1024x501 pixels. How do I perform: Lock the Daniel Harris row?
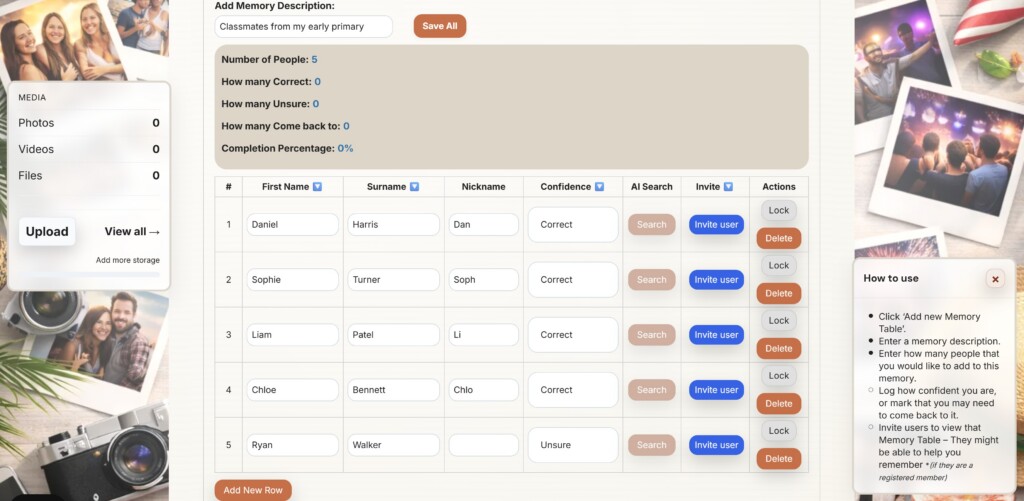778,210
